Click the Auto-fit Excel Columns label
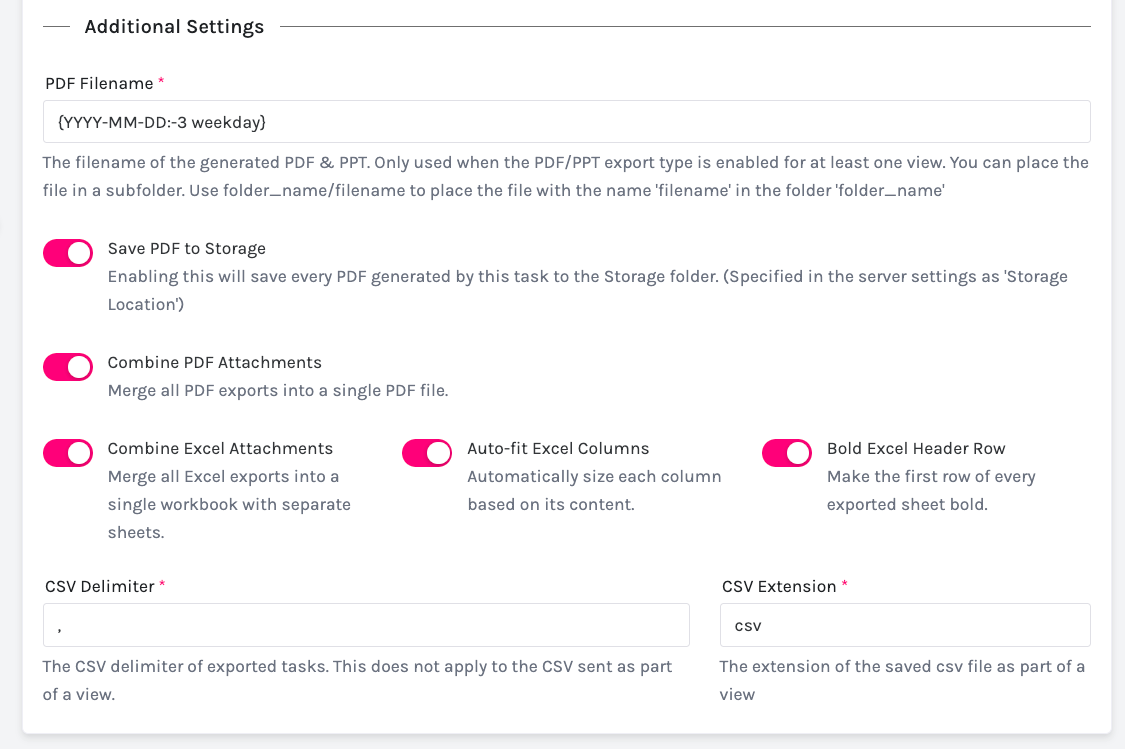 558,448
